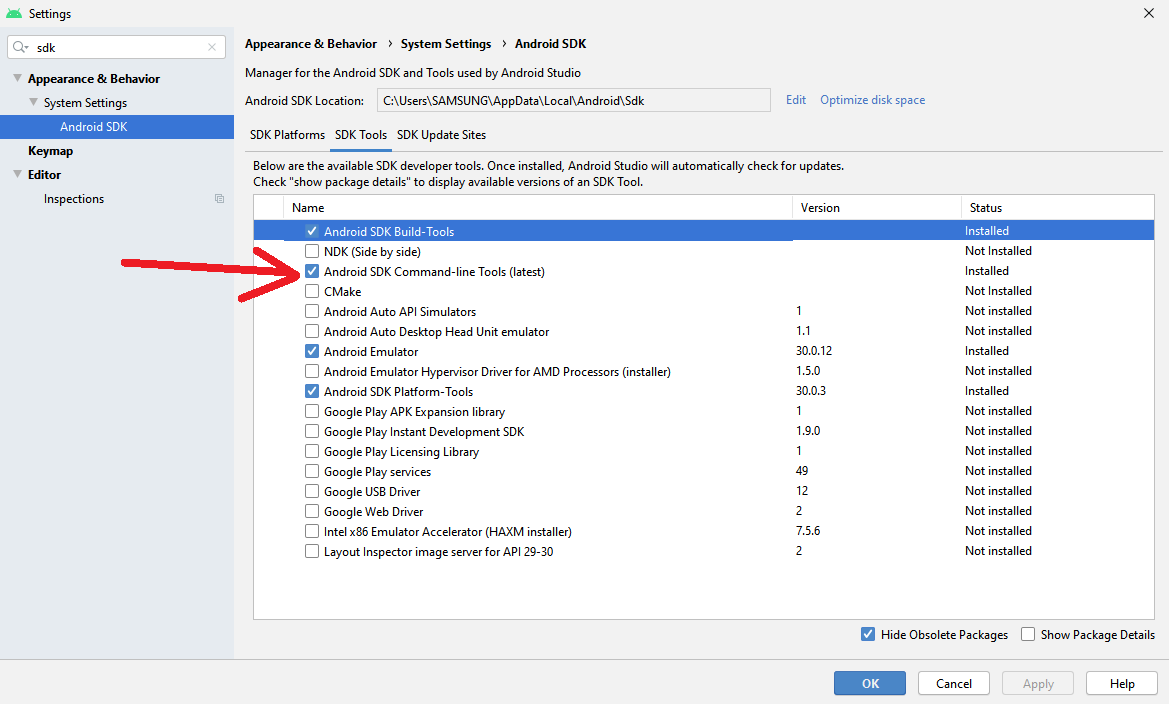The width and height of the screenshot is (1169, 704).
Task: Select Android SDK in the settings tree
Action: coord(117,127)
